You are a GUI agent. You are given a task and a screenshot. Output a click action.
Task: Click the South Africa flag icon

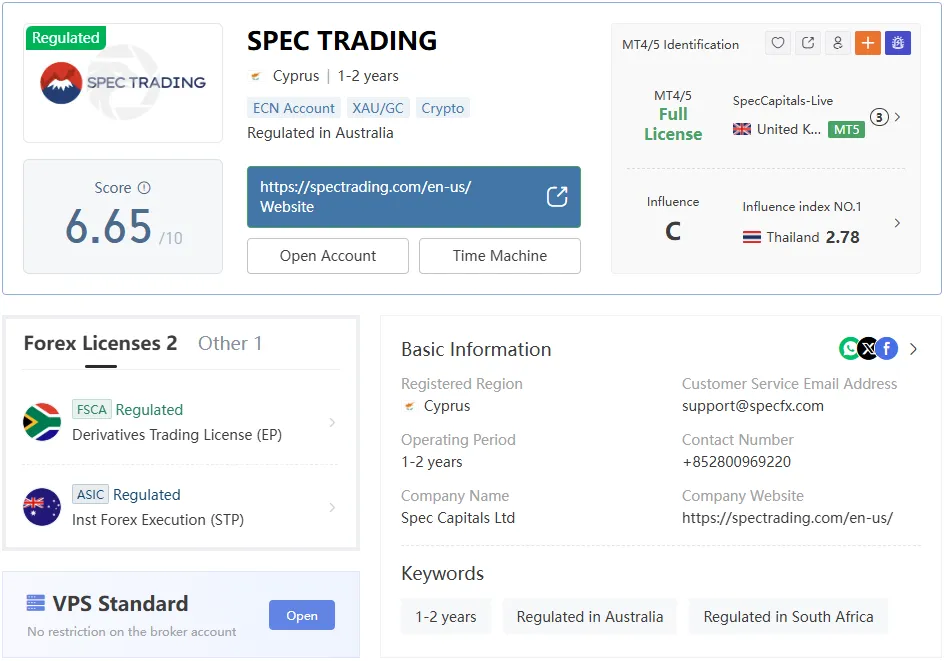(42, 422)
